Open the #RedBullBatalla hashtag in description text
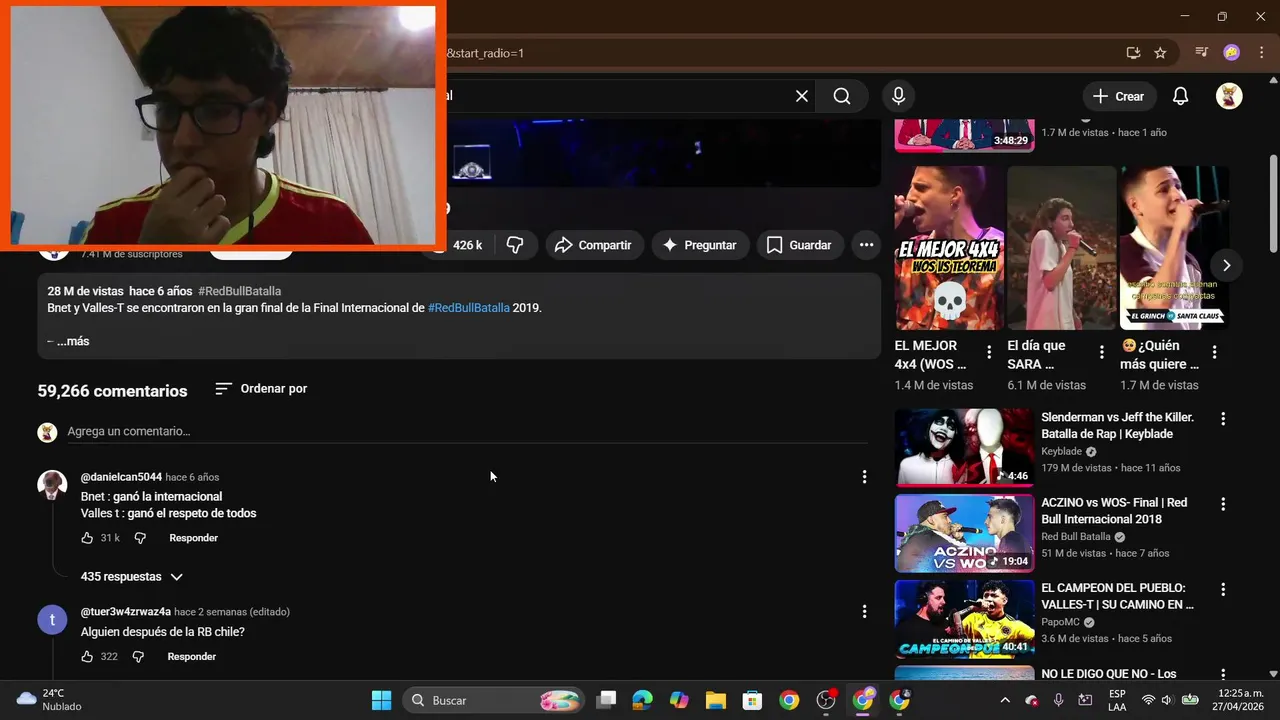 [469, 308]
